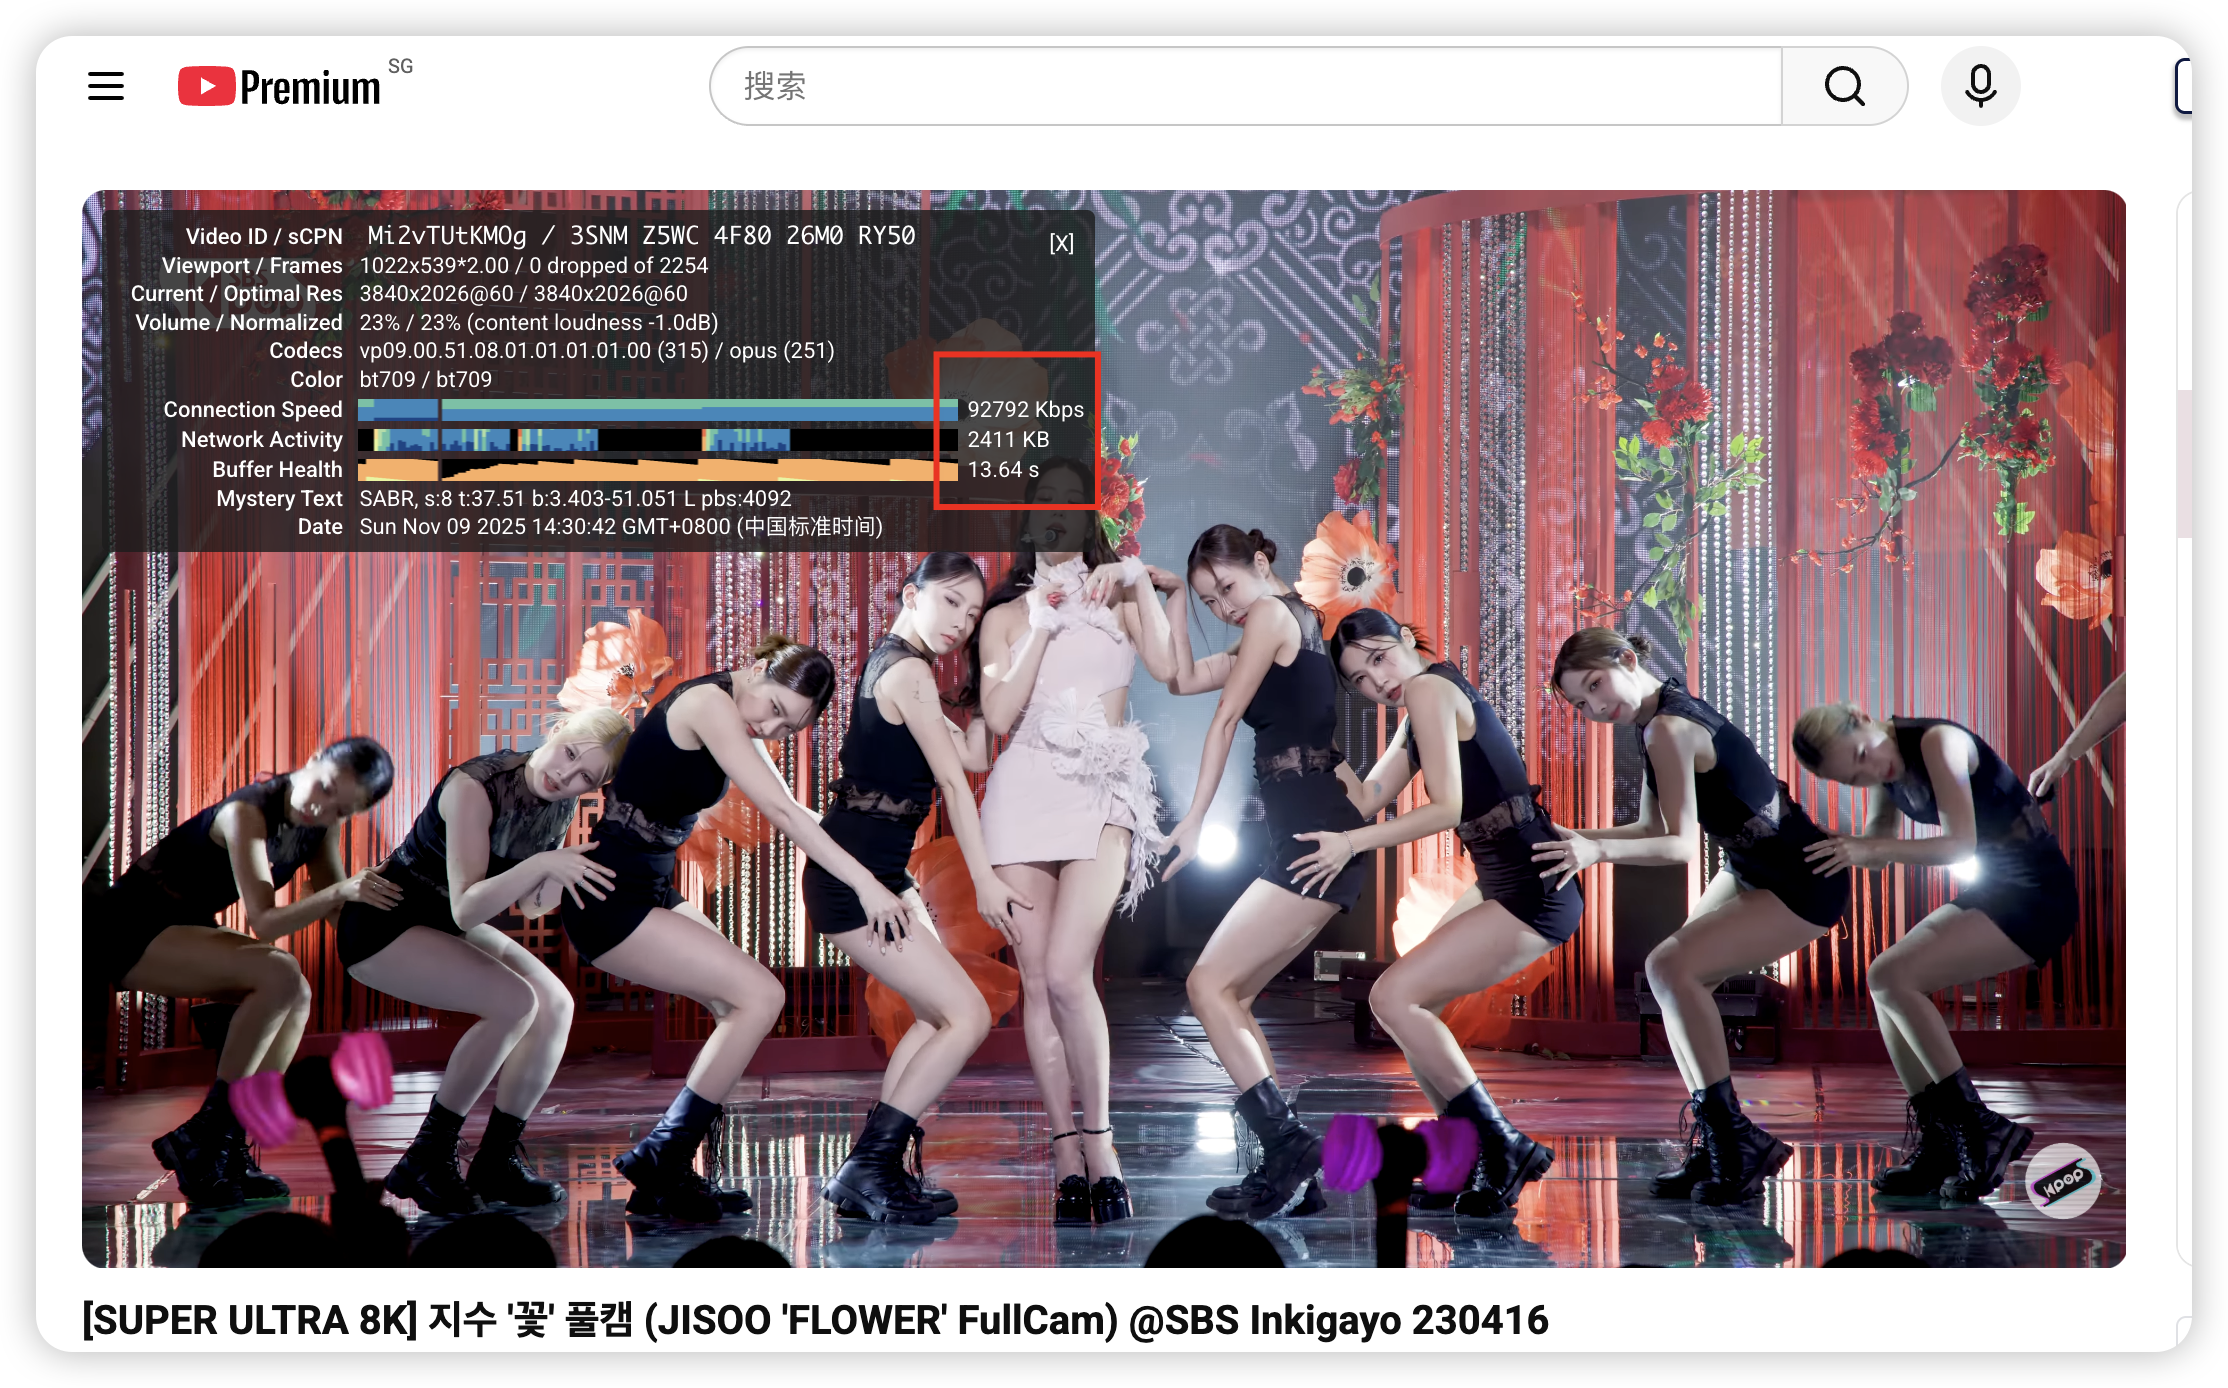Click the Mystery Text SABR value
The height and width of the screenshot is (1388, 2228).
(x=575, y=498)
